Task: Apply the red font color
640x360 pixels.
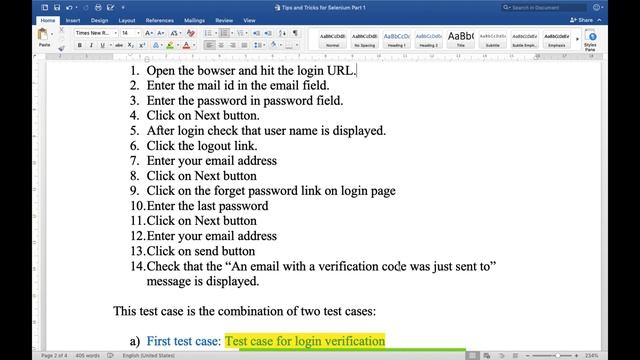Action: [186, 45]
